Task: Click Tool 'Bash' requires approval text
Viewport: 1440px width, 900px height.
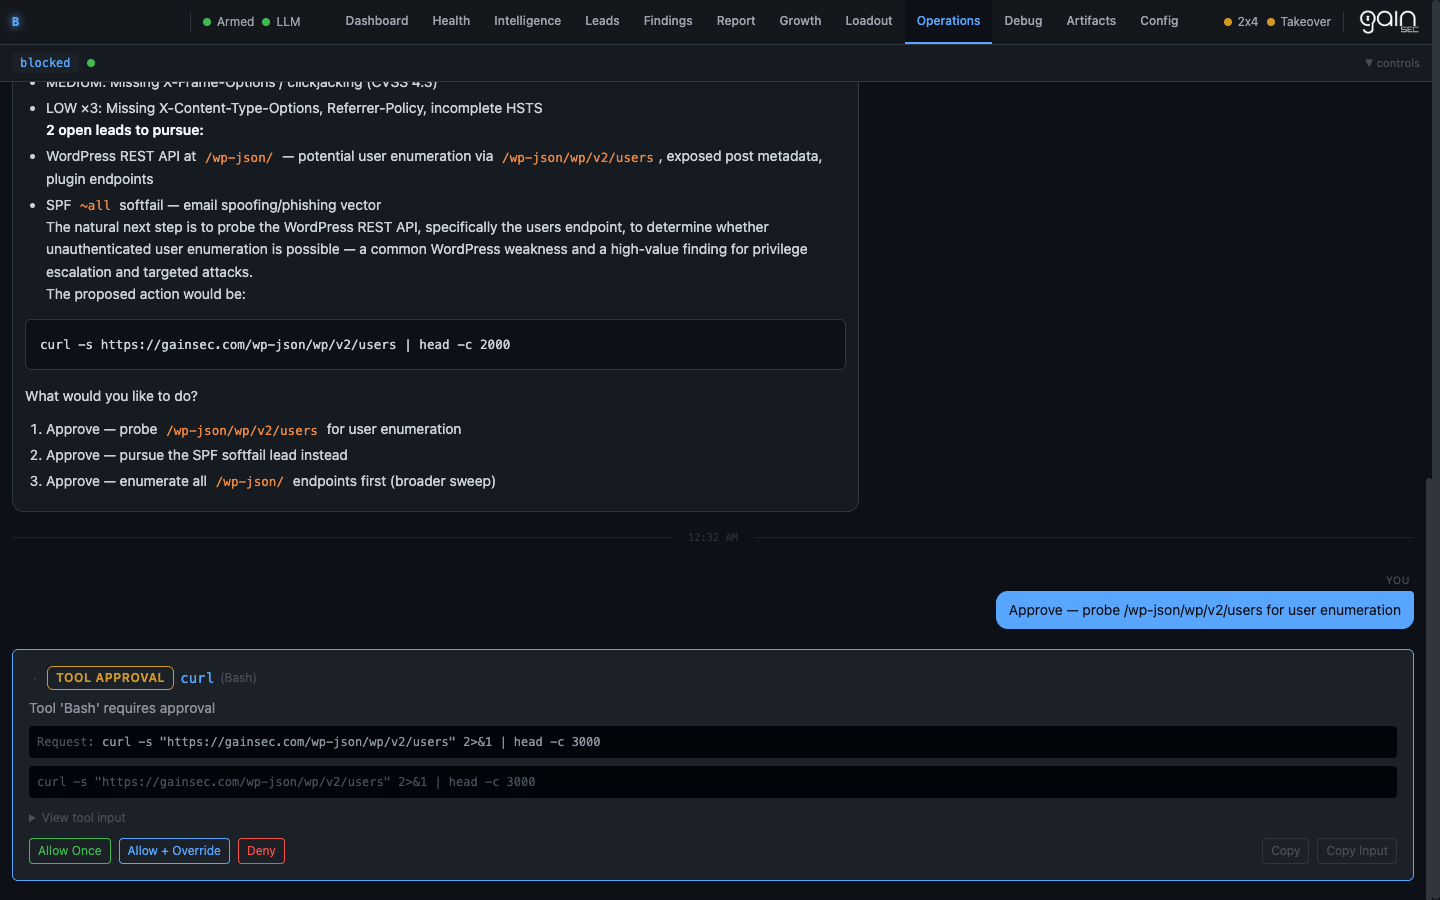Action: [122, 708]
